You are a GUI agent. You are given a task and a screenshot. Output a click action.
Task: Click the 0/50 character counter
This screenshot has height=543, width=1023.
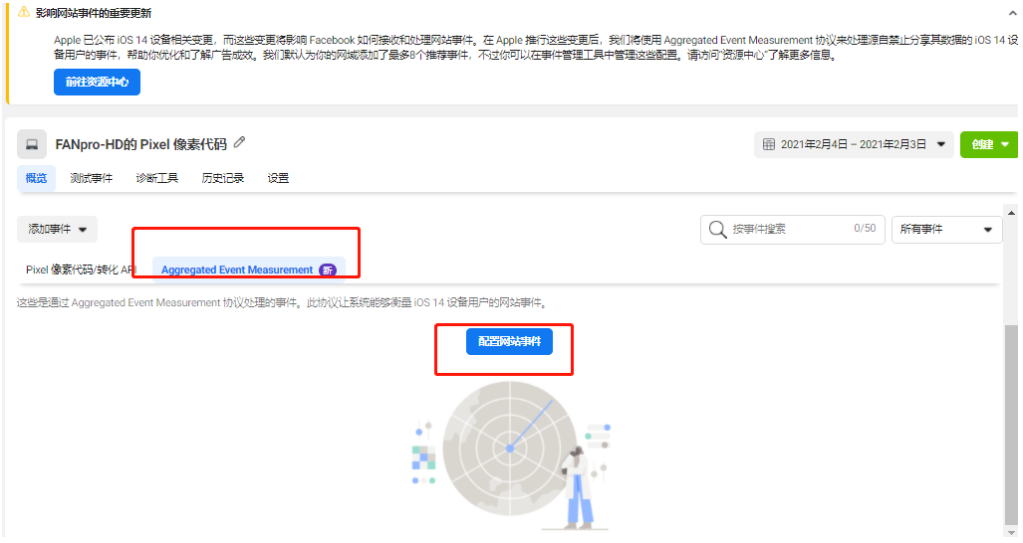[864, 228]
